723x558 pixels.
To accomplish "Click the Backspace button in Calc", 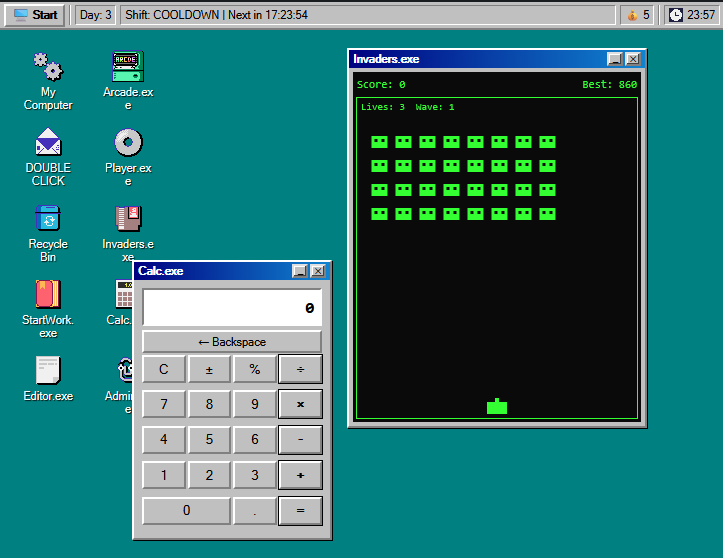I will (232, 342).
